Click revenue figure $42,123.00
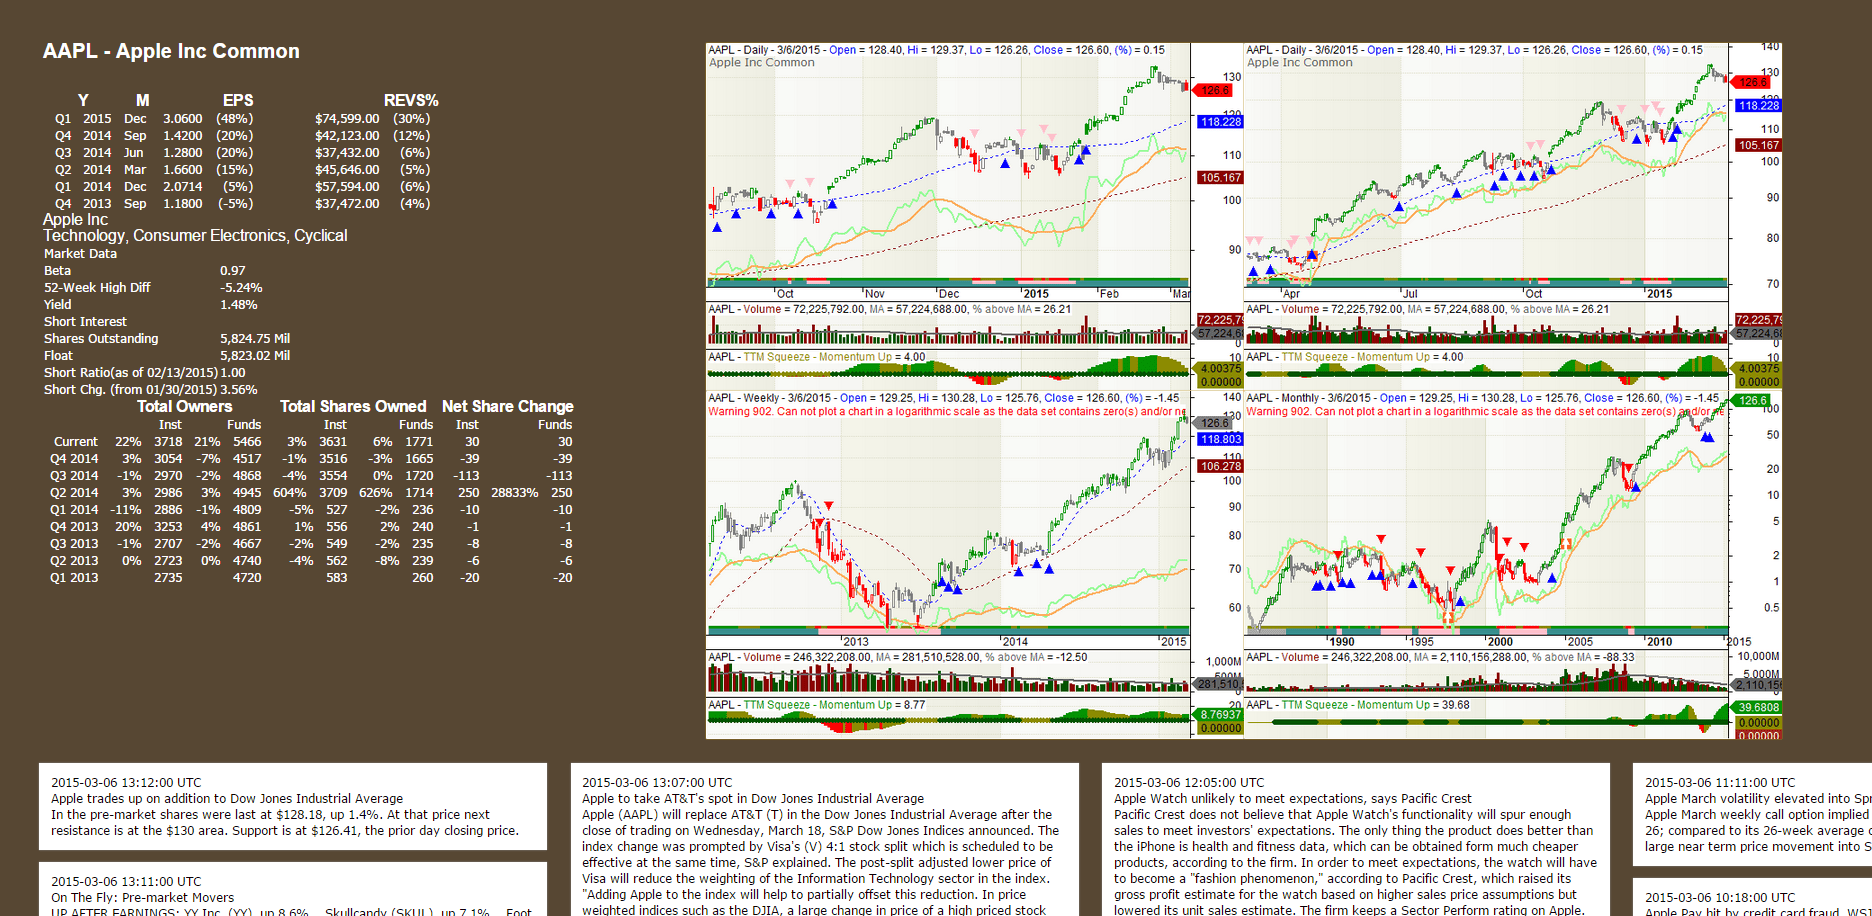Image resolution: width=1872 pixels, height=916 pixels. [x=347, y=135]
